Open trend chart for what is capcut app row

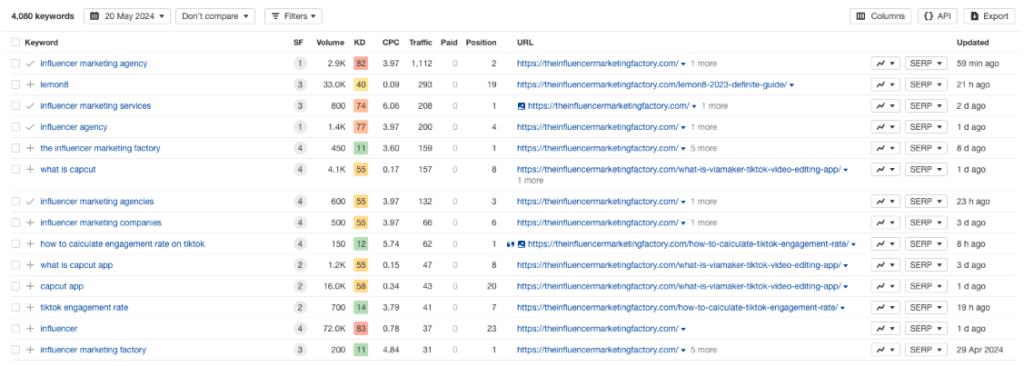885,265
